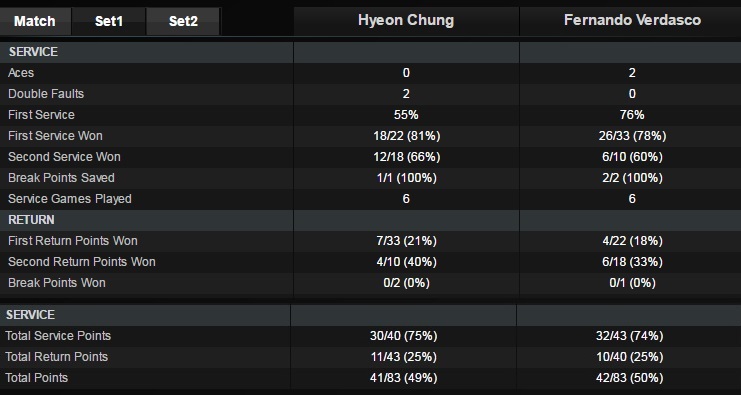Select the Break Points Saved row label
The height and width of the screenshot is (395, 741).
tap(61, 178)
